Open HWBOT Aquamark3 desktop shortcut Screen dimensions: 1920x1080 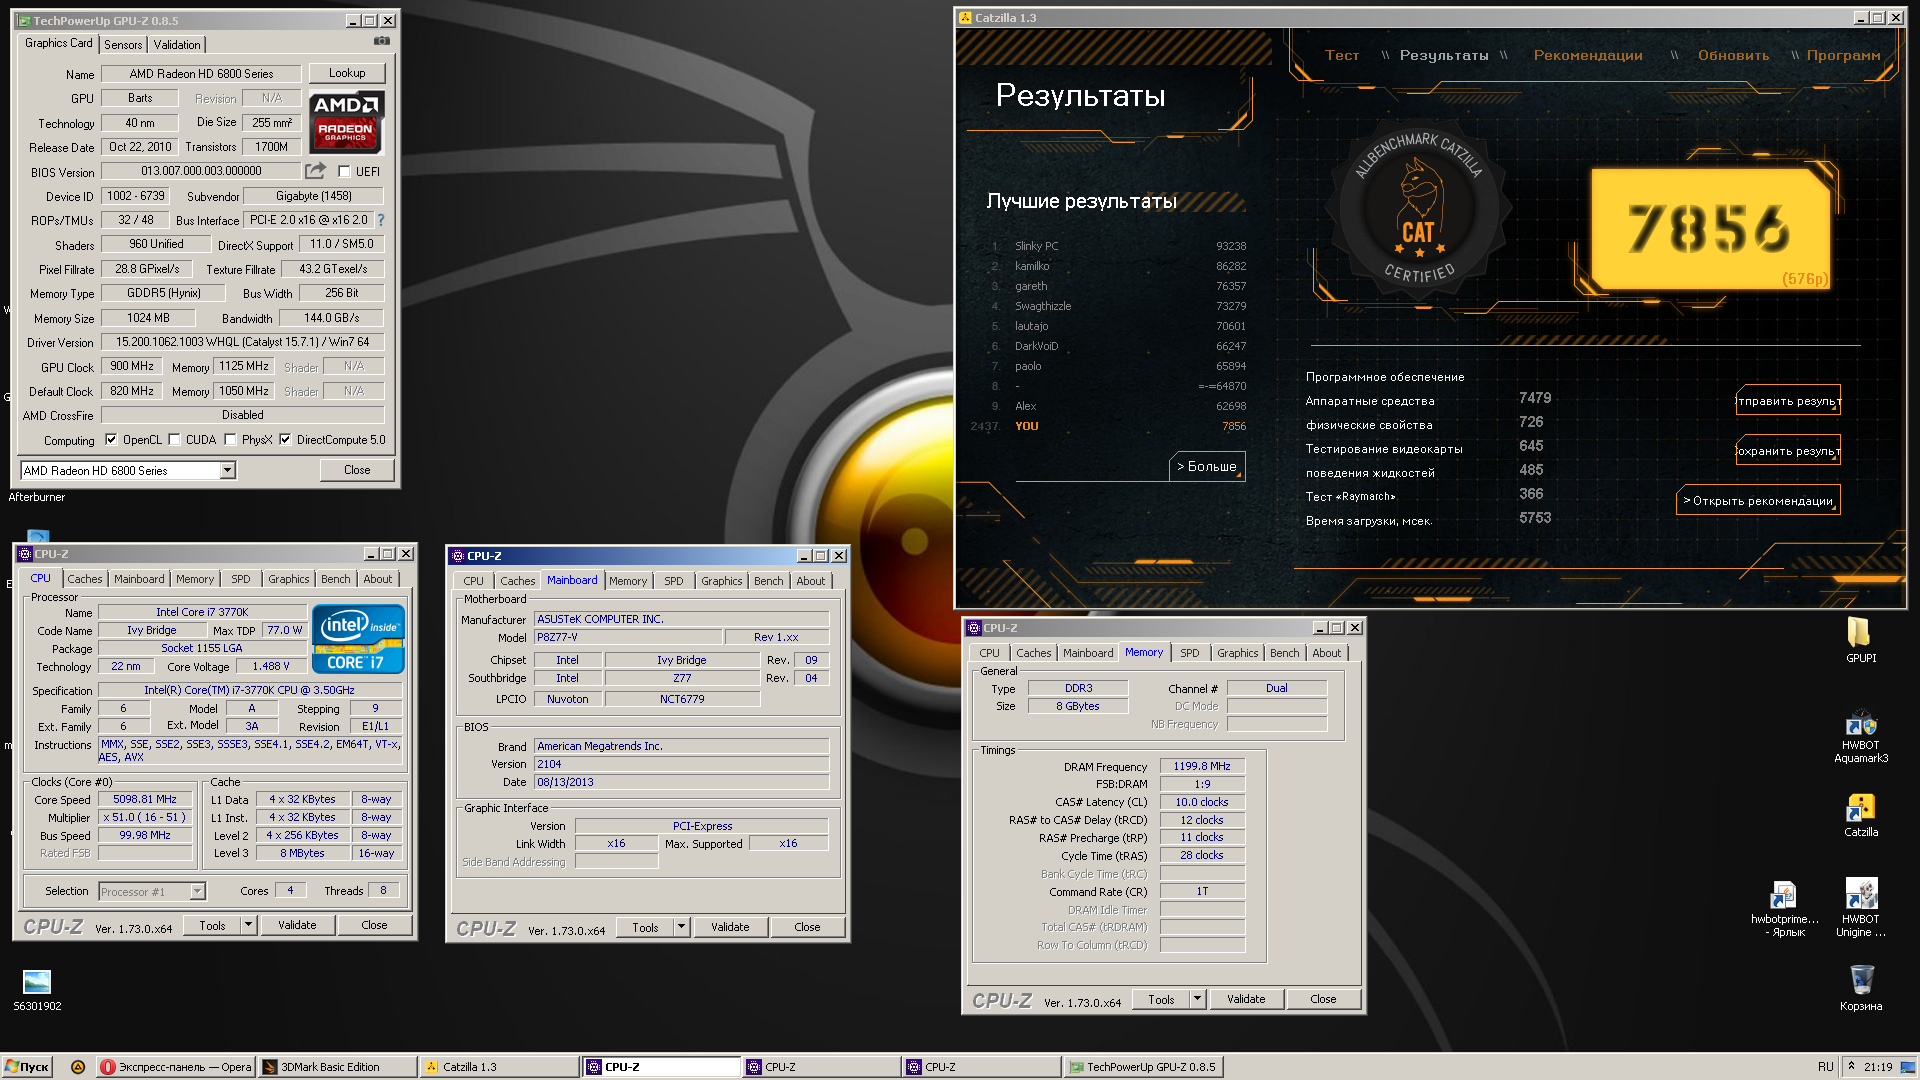tap(1860, 737)
